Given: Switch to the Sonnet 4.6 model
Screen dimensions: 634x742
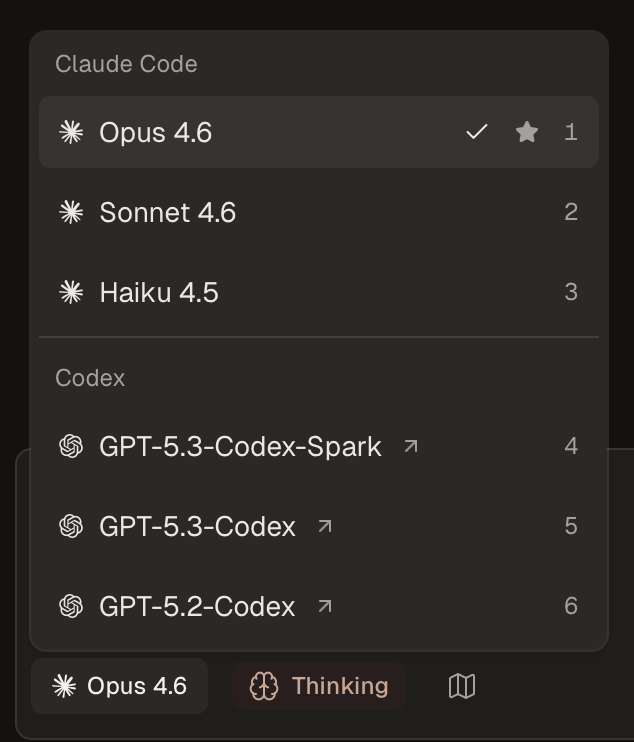Looking at the screenshot, I should [x=167, y=212].
